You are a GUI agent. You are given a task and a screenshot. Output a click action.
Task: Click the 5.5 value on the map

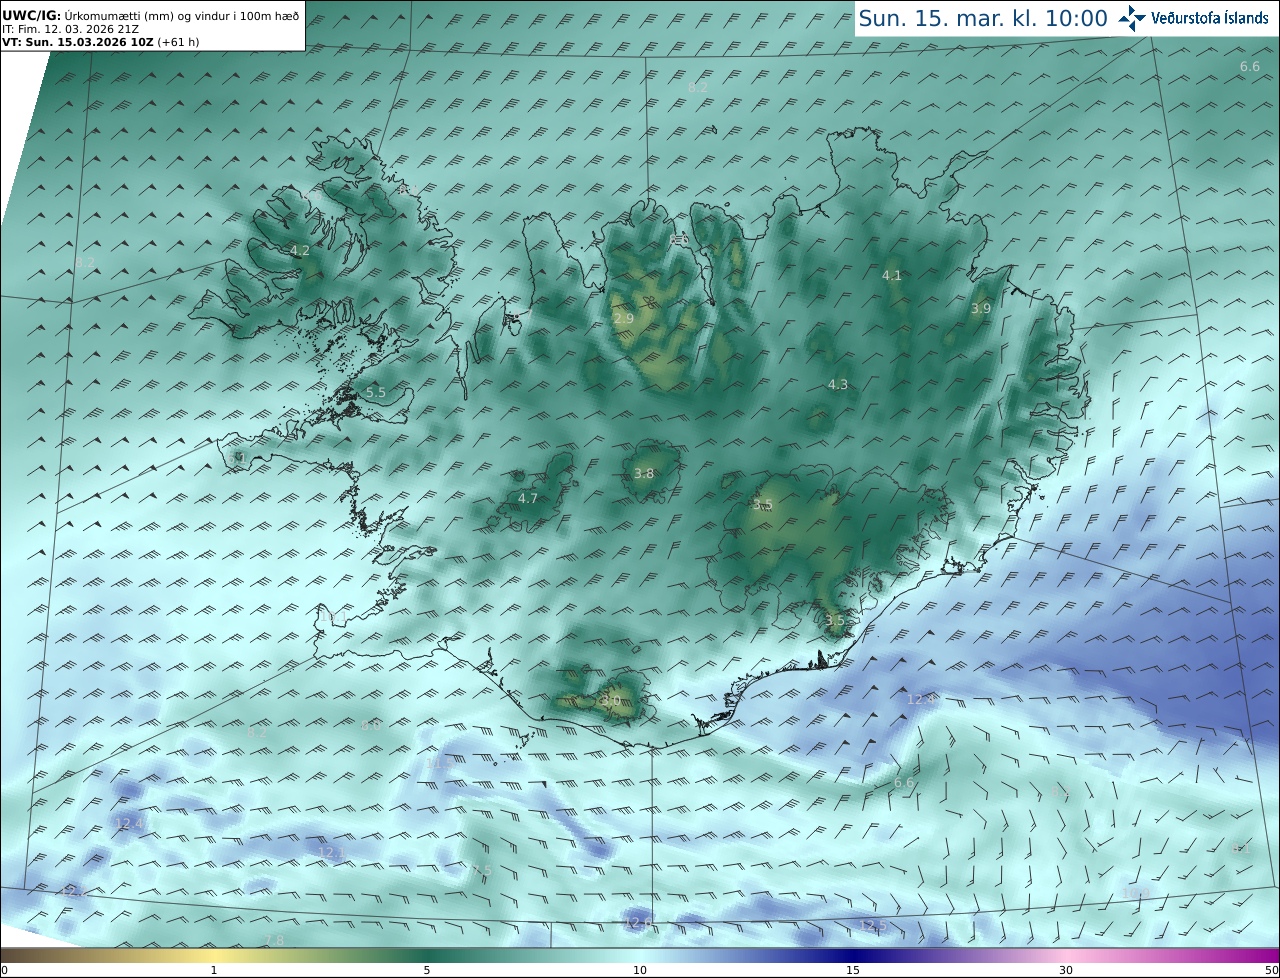click(375, 393)
